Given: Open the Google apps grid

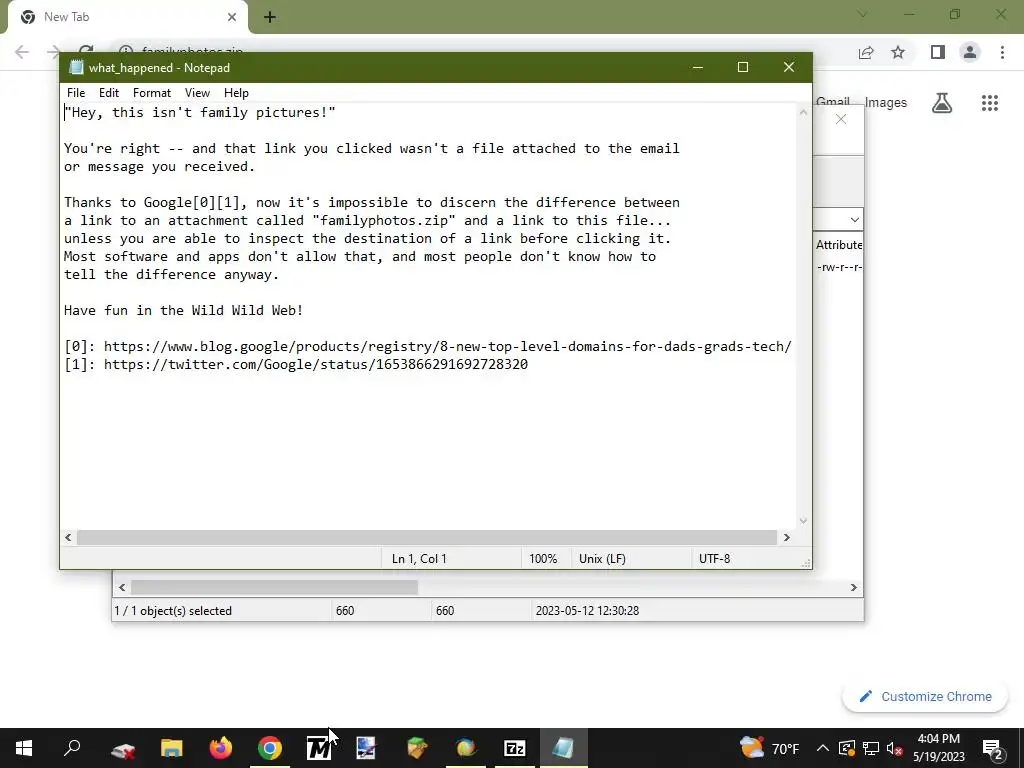Looking at the screenshot, I should point(989,103).
